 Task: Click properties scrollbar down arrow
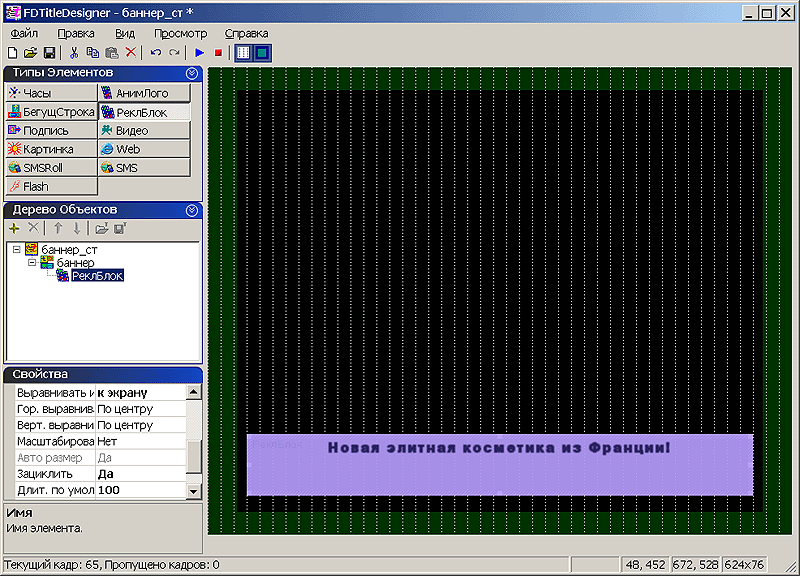193,491
